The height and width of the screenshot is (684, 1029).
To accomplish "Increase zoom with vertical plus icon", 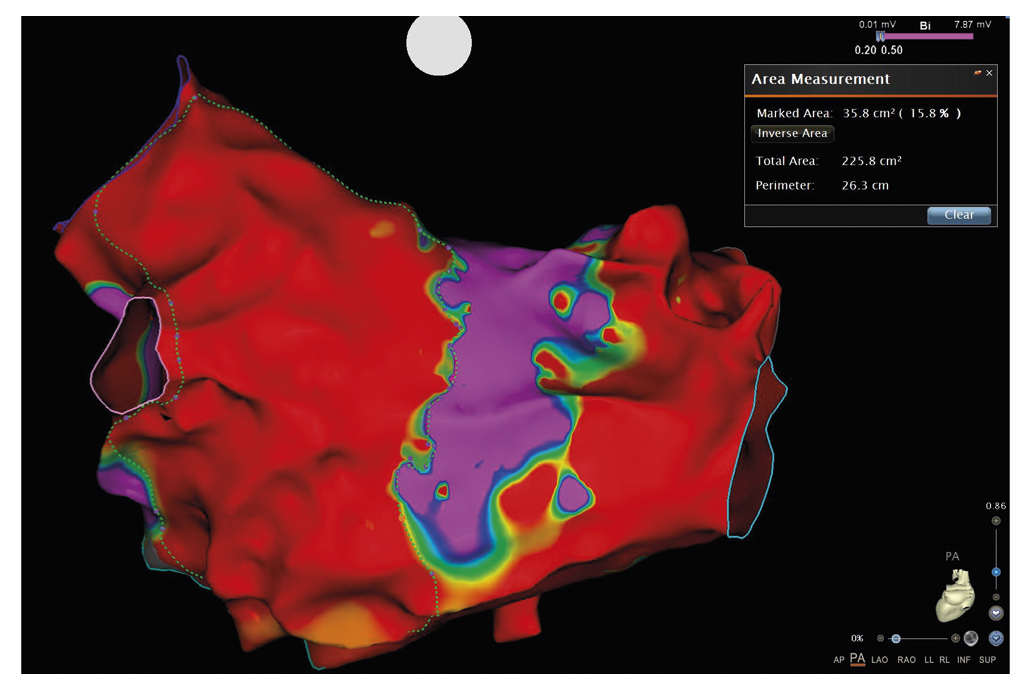I will point(995,521).
